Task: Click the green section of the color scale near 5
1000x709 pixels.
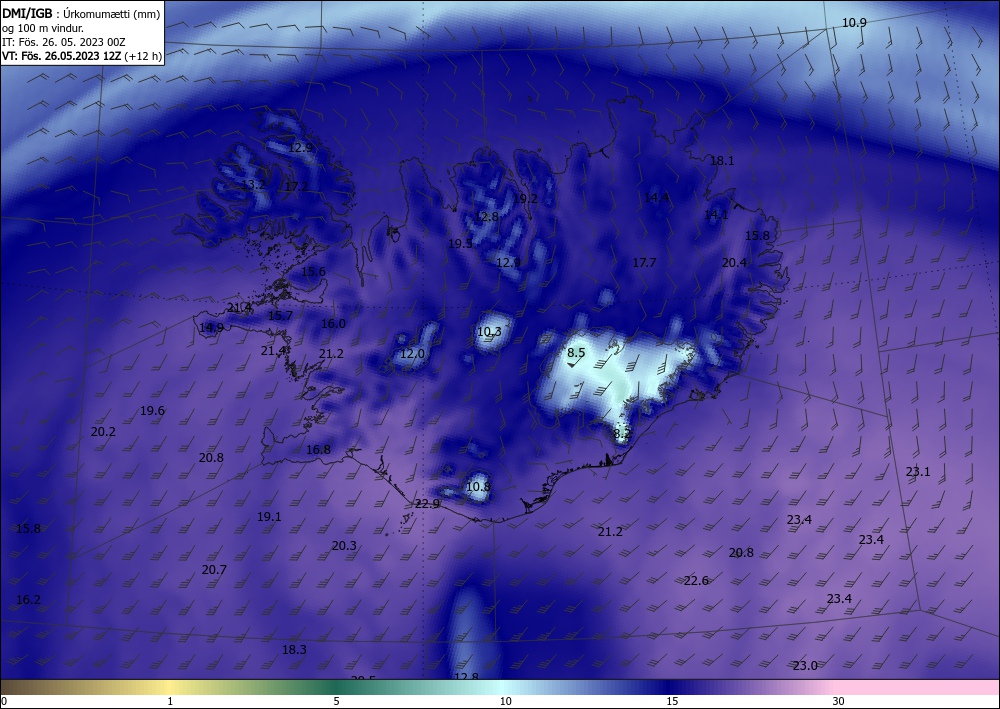Action: pos(338,687)
